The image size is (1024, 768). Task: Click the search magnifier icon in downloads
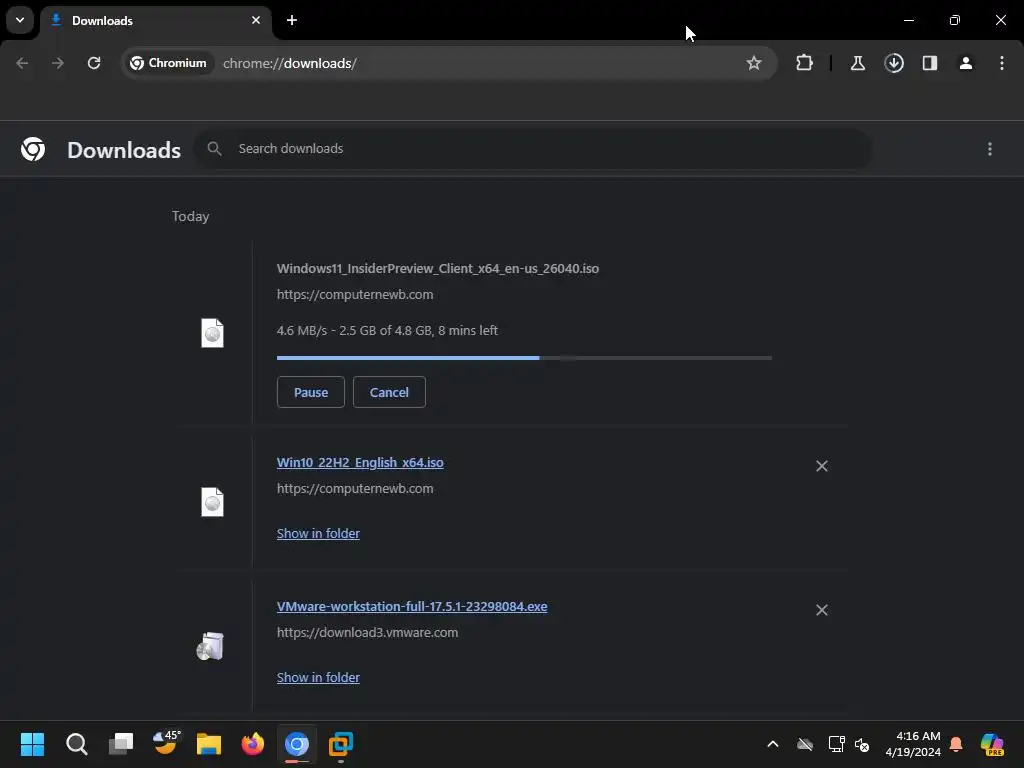point(214,149)
